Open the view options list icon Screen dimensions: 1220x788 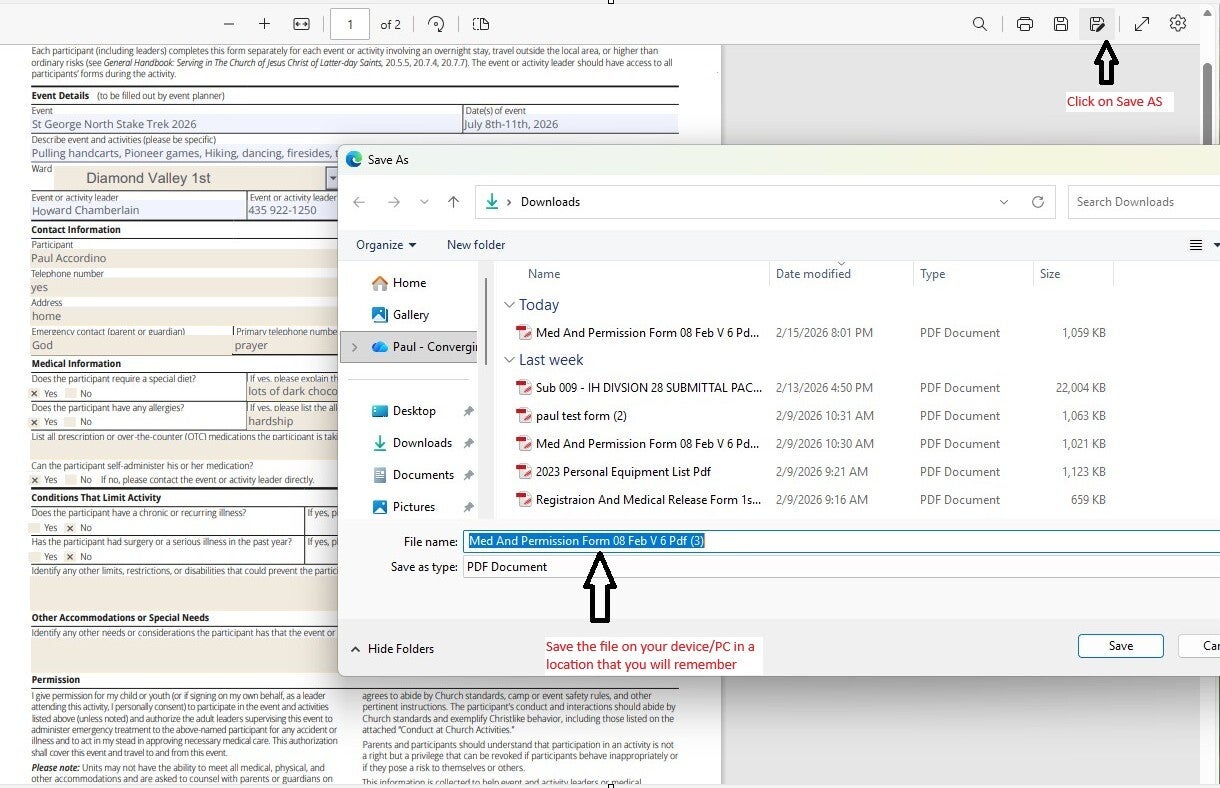[1196, 245]
